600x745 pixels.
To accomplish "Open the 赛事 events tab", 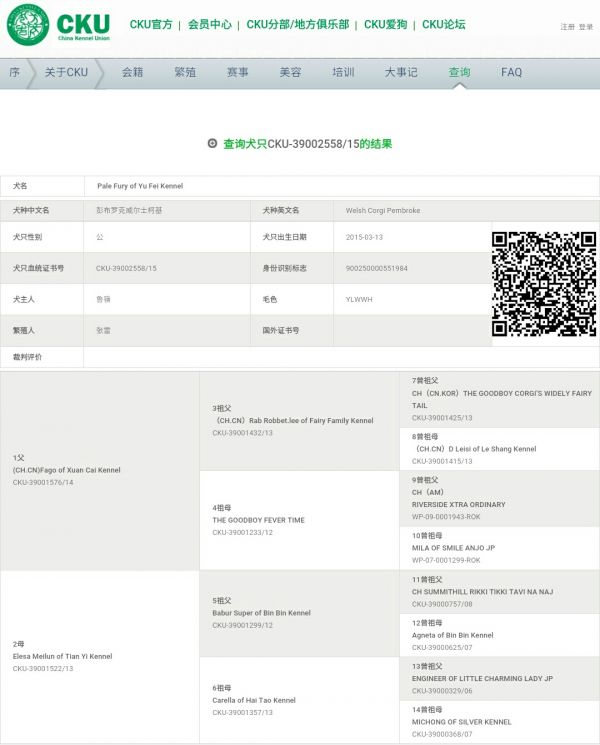I will [238, 72].
